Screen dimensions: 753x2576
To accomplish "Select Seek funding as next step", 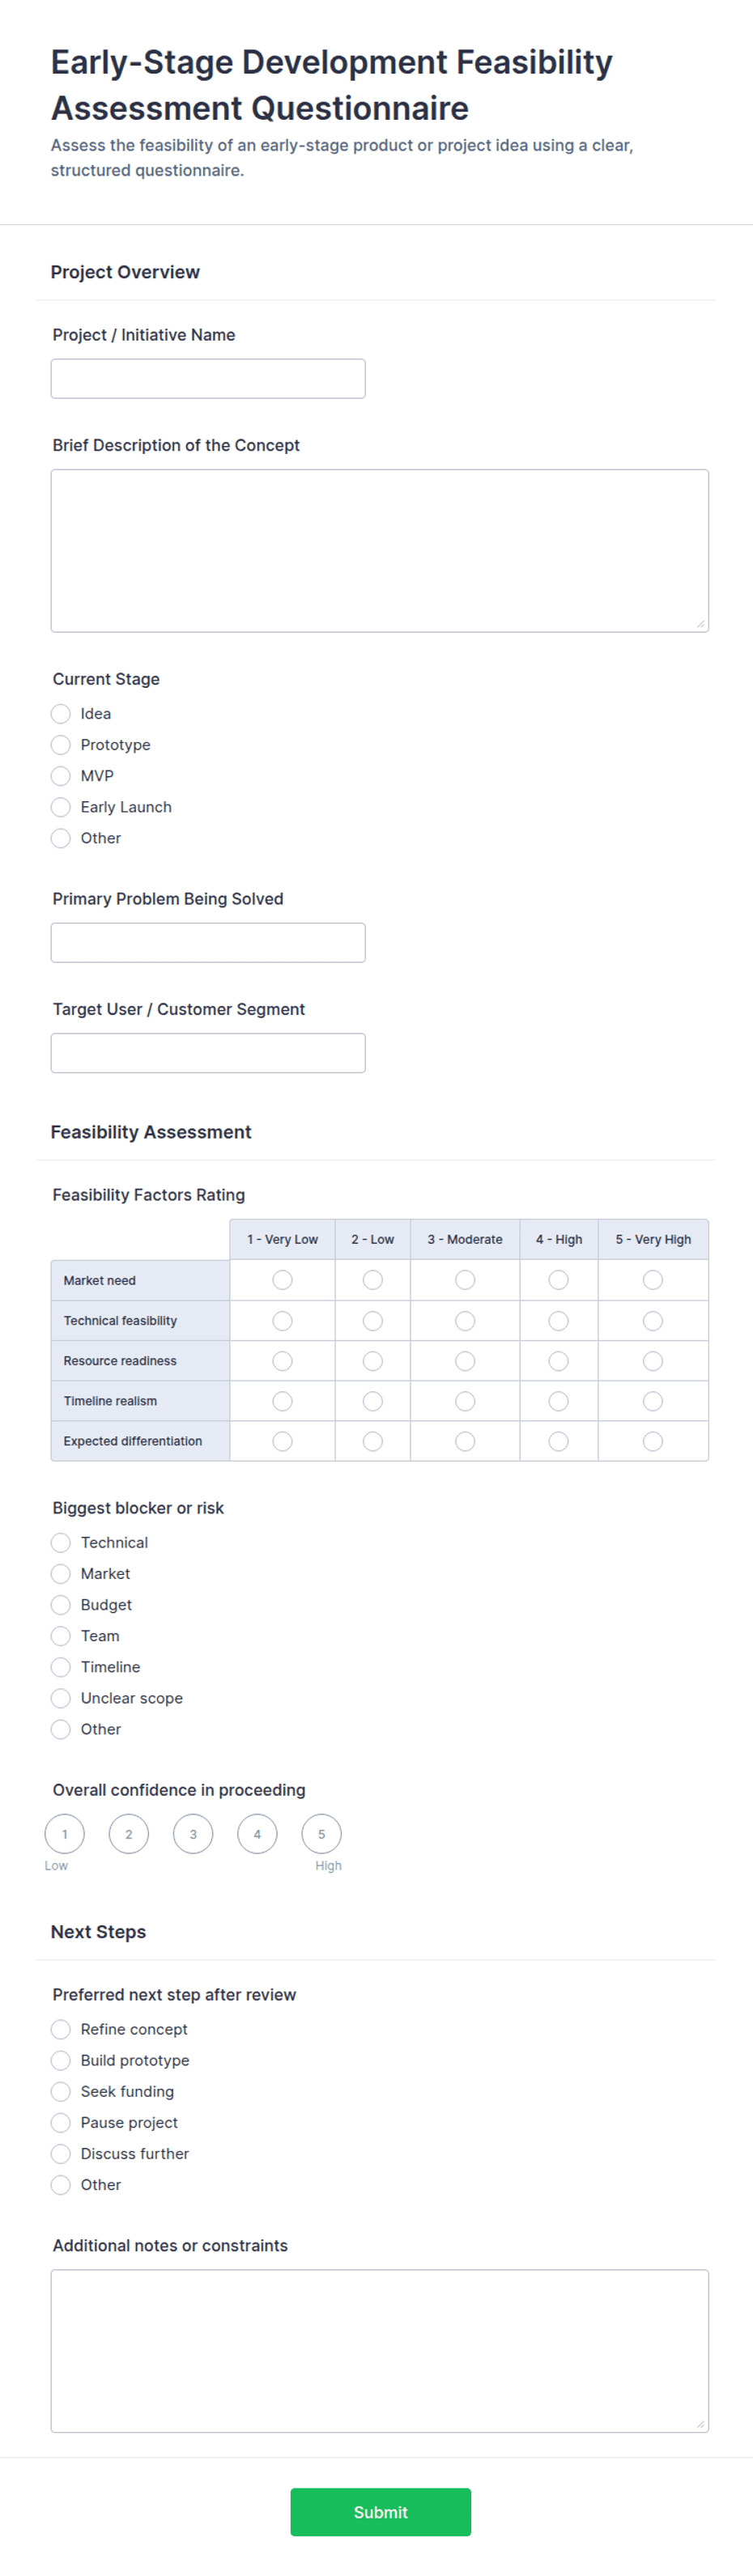I will click(x=61, y=2091).
